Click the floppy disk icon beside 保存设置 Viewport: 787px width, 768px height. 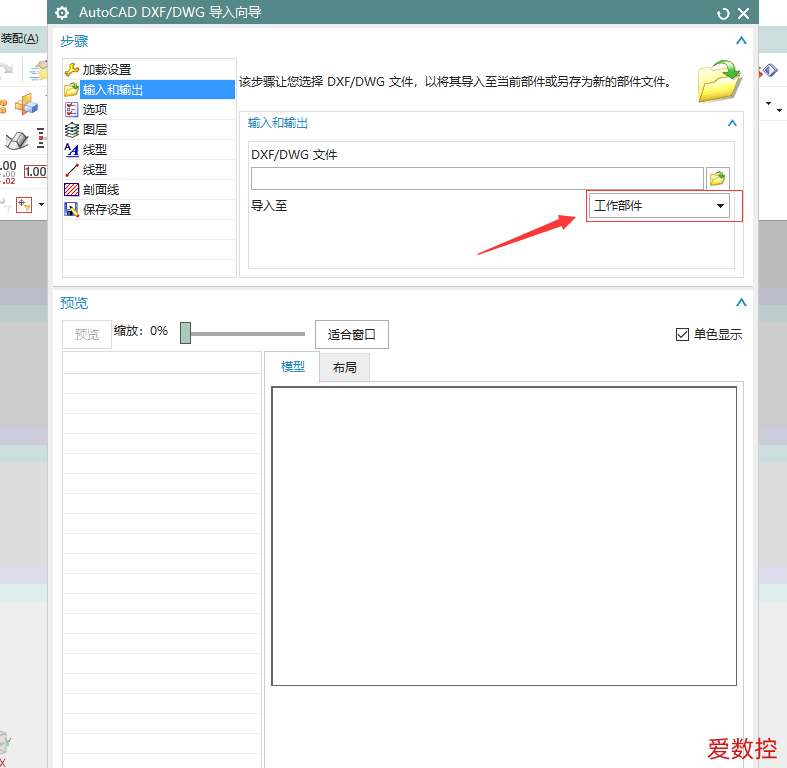pyautogui.click(x=72, y=210)
